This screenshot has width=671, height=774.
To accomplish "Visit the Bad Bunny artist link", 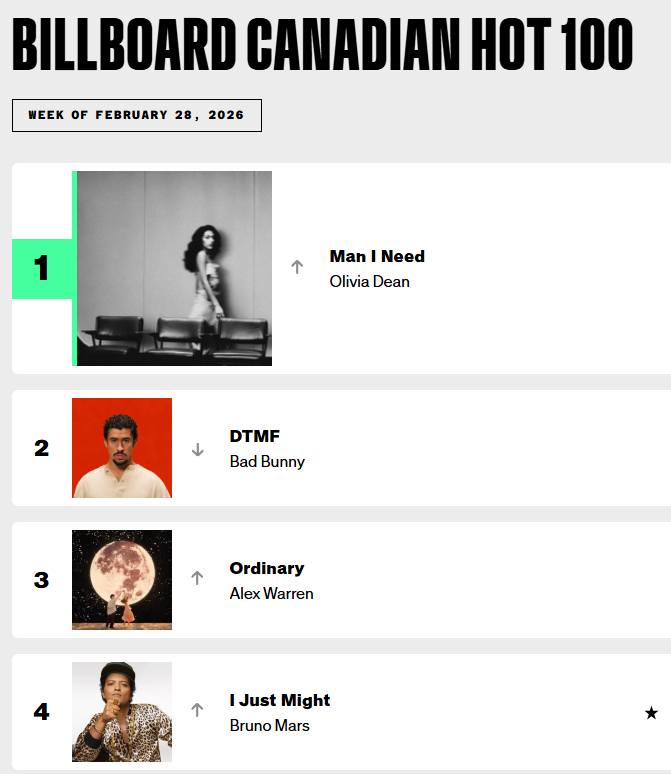I will 267,461.
